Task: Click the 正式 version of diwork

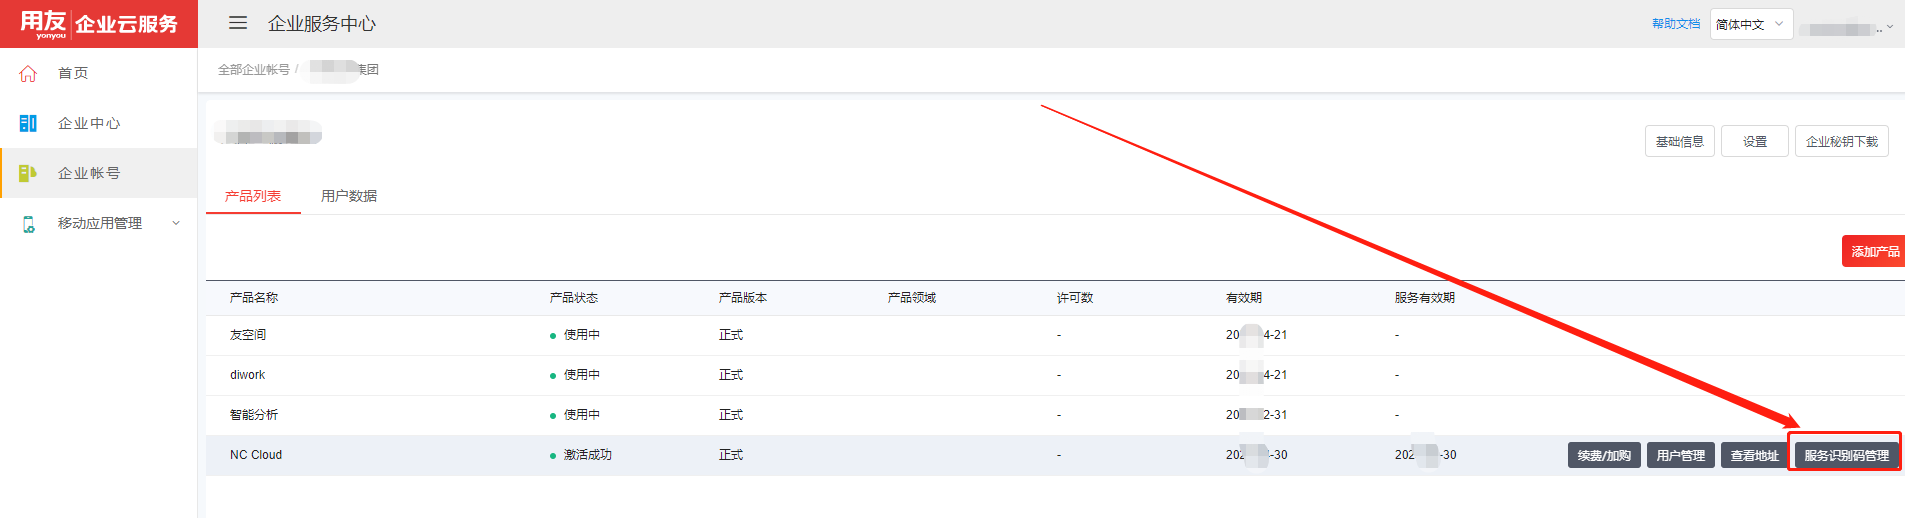Action: click(x=731, y=375)
